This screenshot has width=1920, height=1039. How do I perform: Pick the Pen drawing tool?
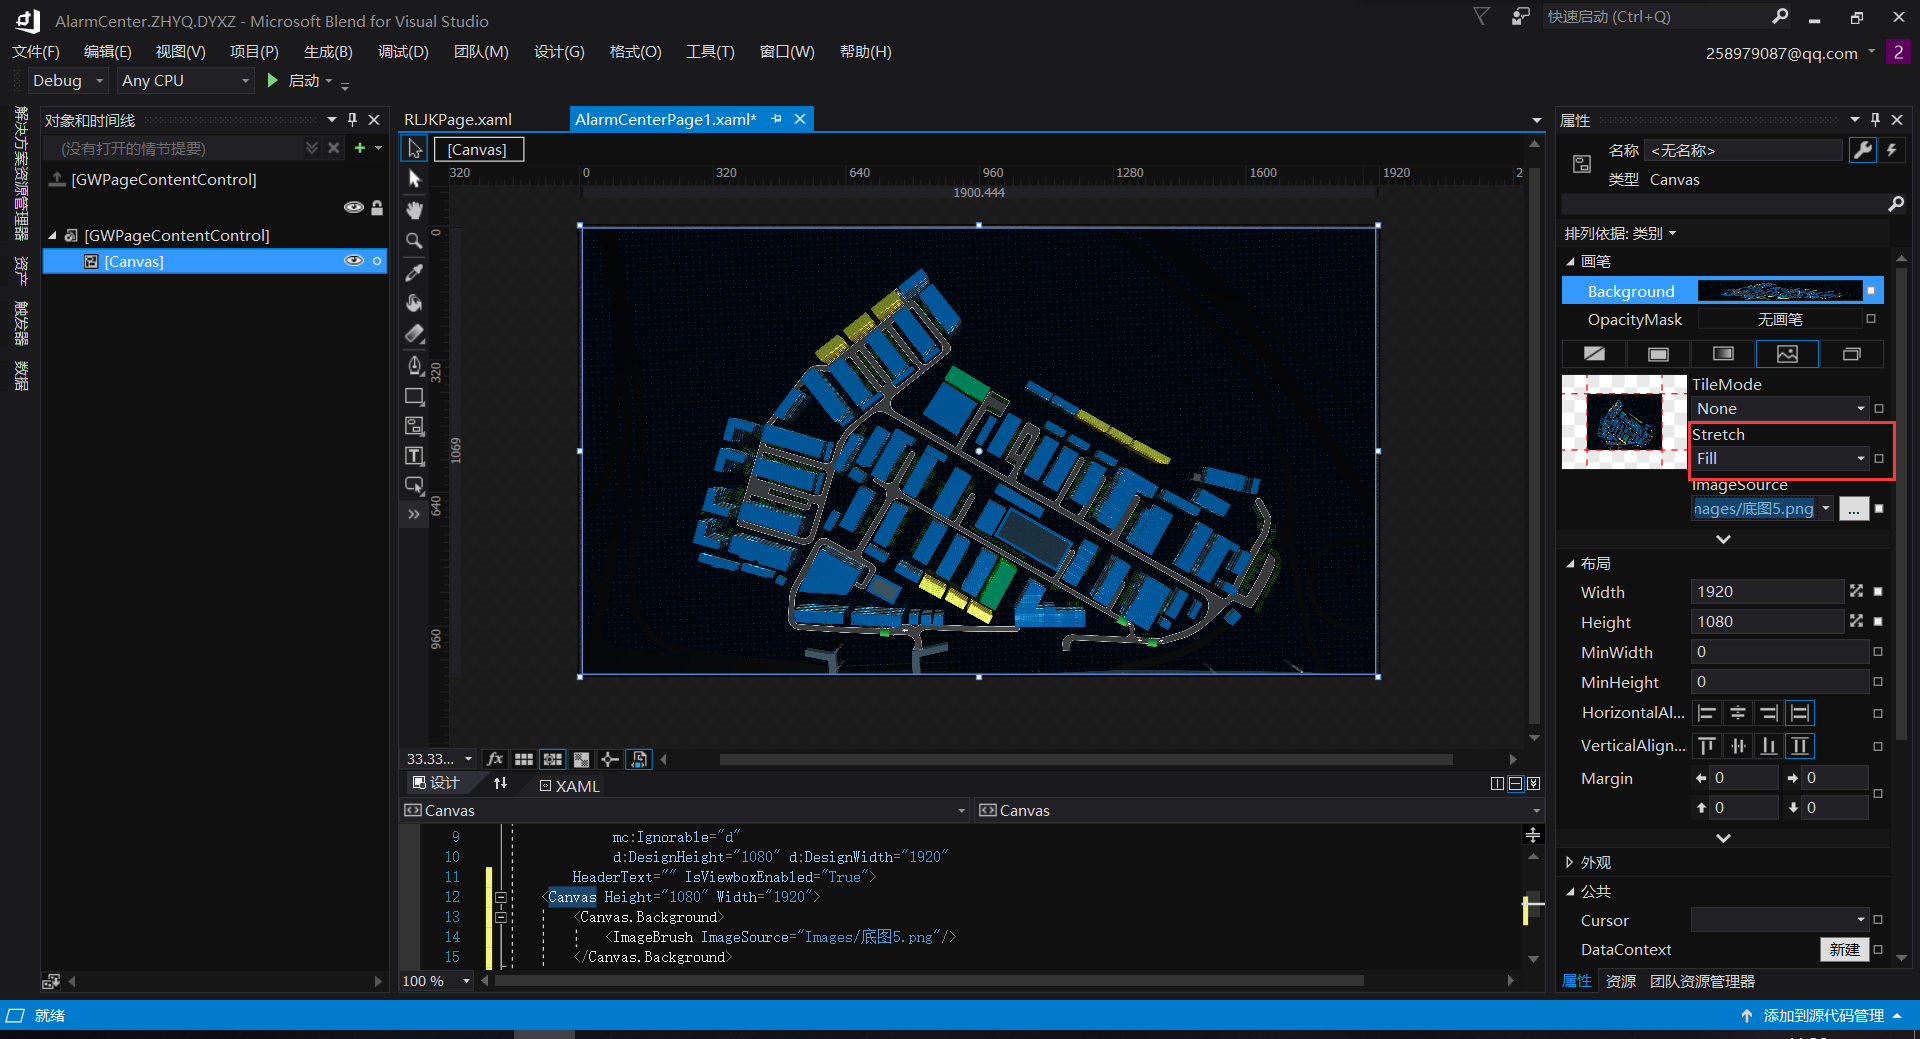point(414,365)
